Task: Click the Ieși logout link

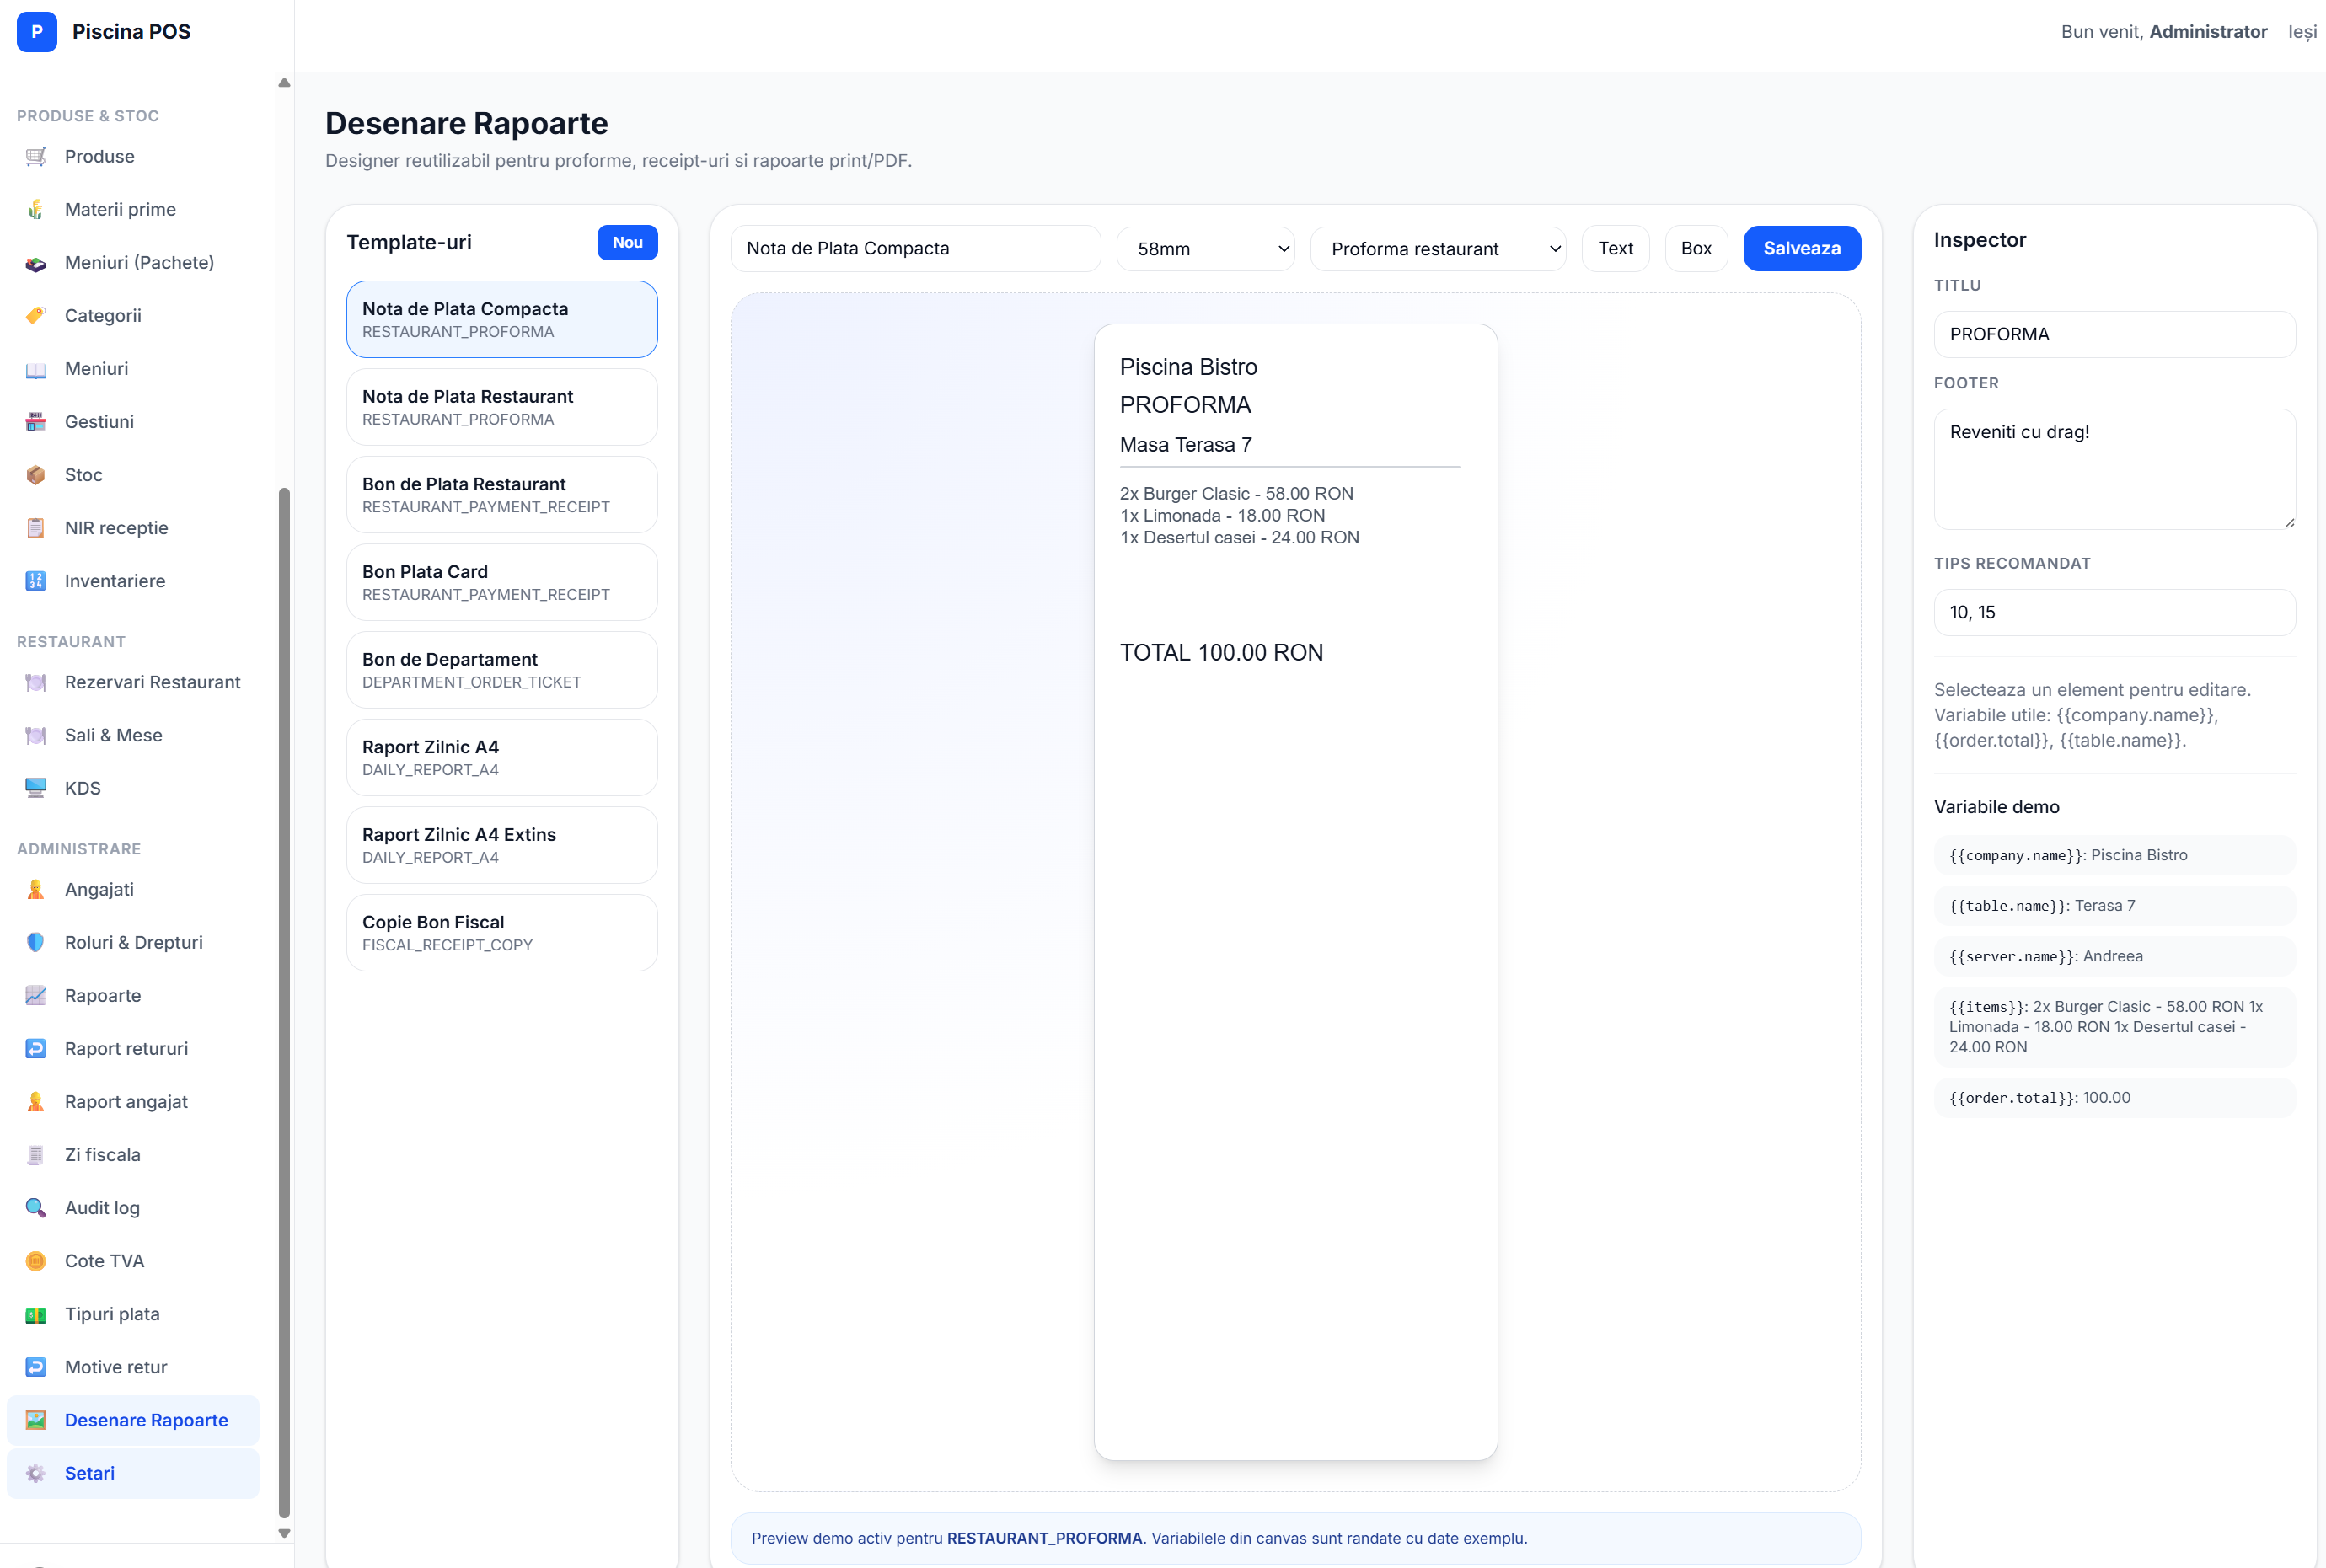Action: (2302, 32)
